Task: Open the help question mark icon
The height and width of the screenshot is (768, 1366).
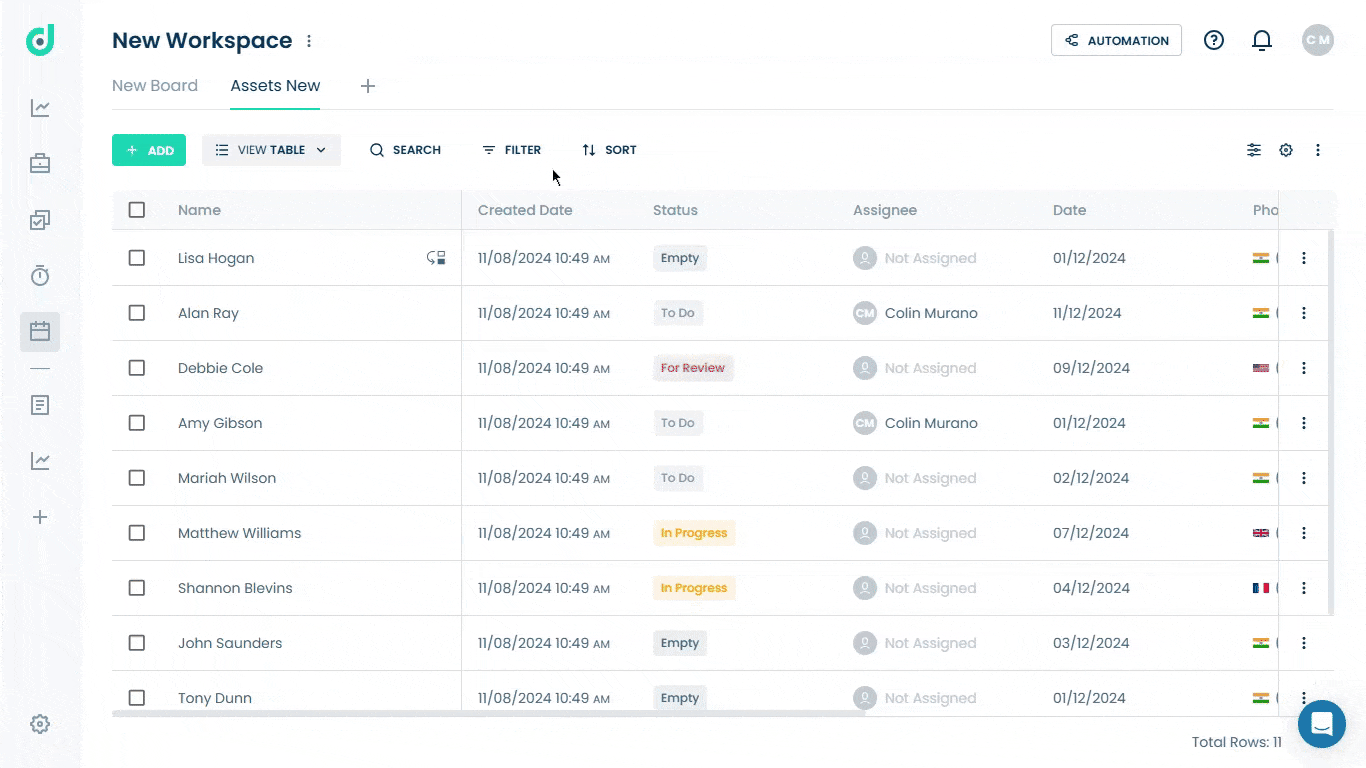Action: tap(1213, 40)
